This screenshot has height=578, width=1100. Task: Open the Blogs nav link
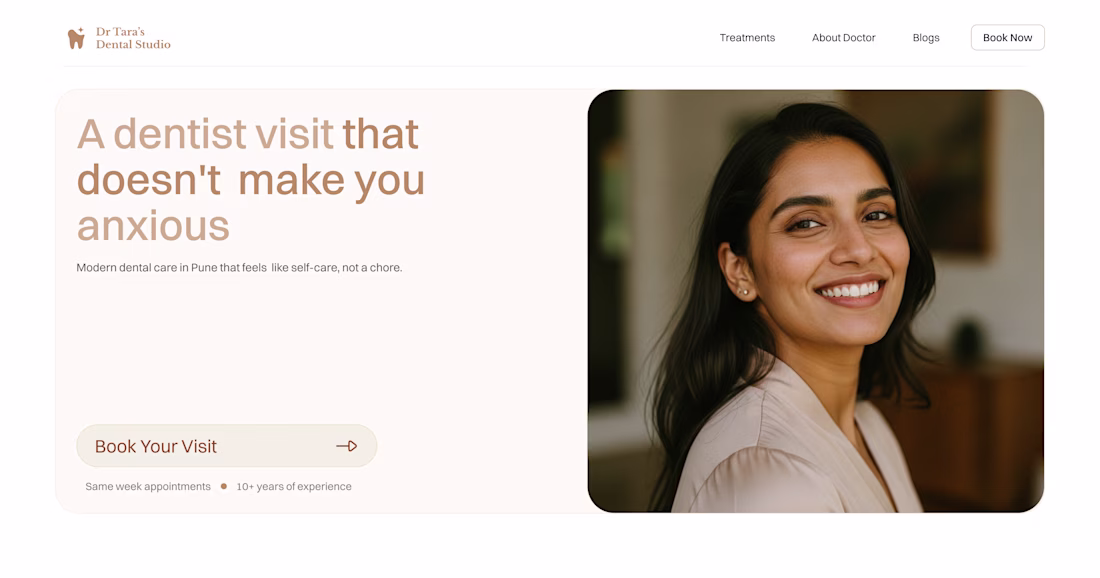(x=925, y=38)
